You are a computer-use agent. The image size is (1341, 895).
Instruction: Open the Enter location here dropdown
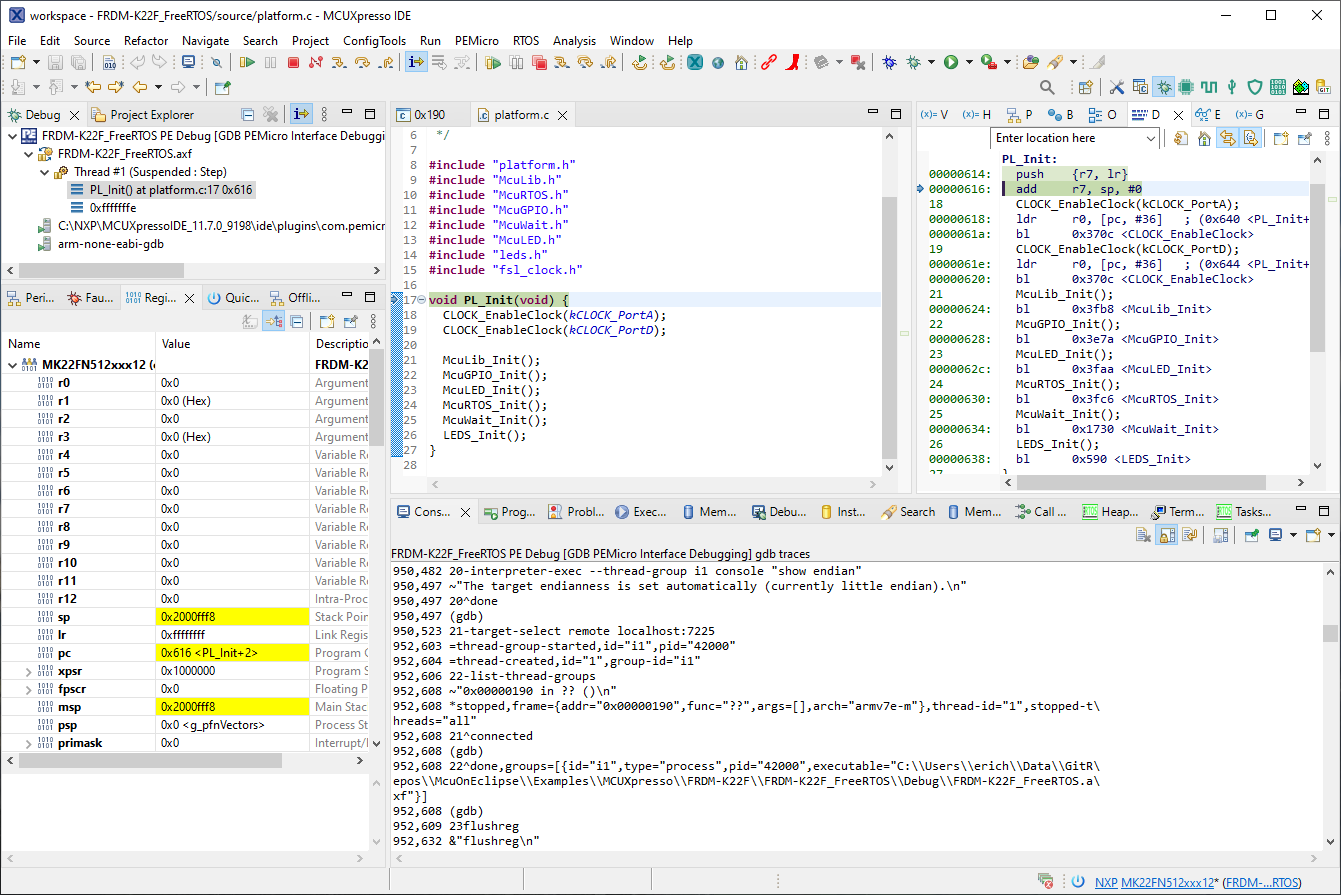click(x=1150, y=138)
